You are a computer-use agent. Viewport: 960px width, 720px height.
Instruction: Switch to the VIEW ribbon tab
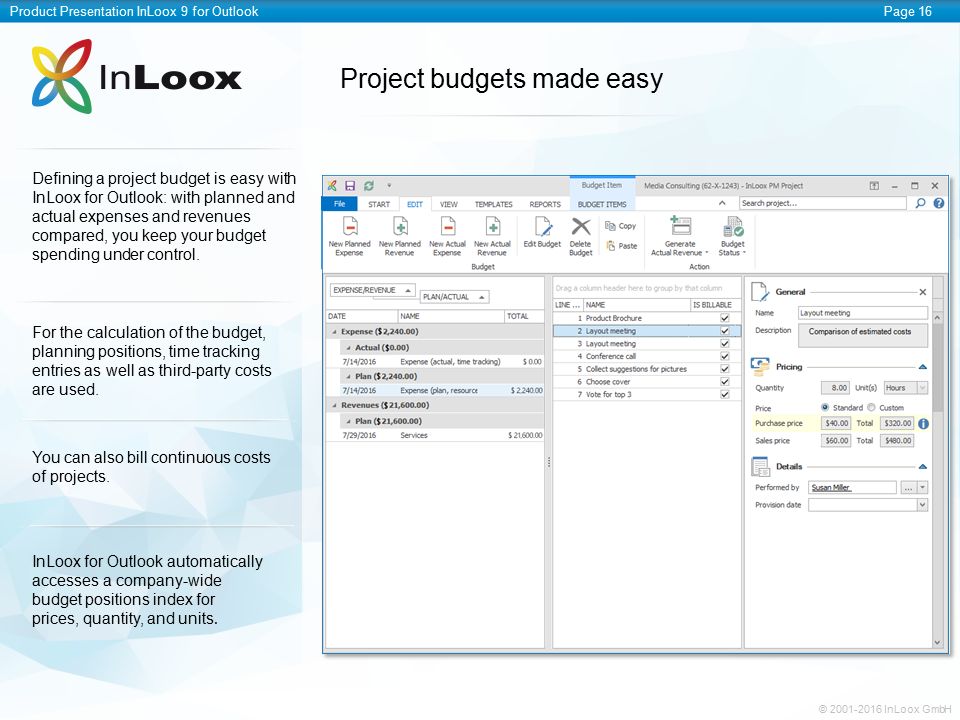pos(449,204)
